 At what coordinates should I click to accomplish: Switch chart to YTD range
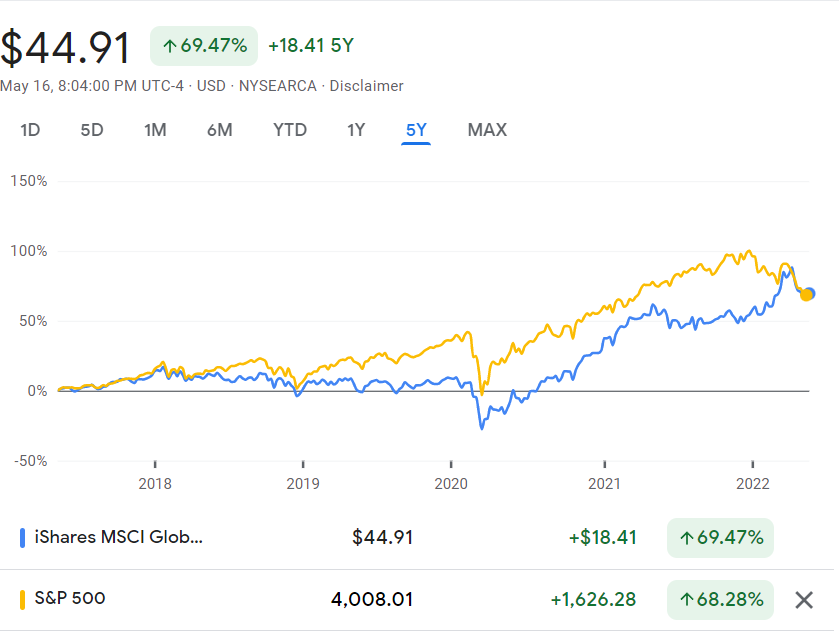point(290,130)
